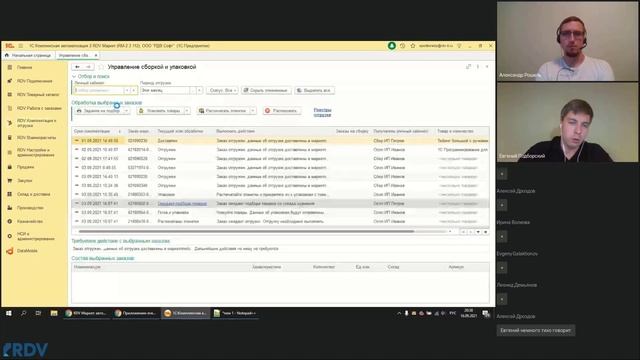
Task: Click the Задание на подбор button
Action: 98,111
